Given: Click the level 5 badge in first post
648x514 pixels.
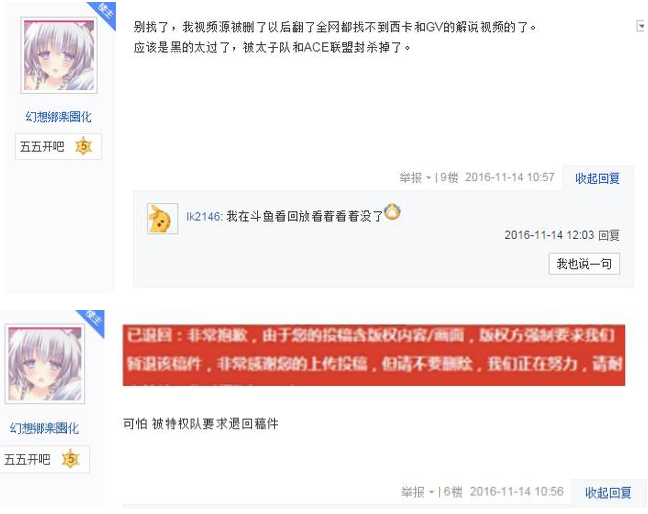Looking at the screenshot, I should [x=83, y=146].
